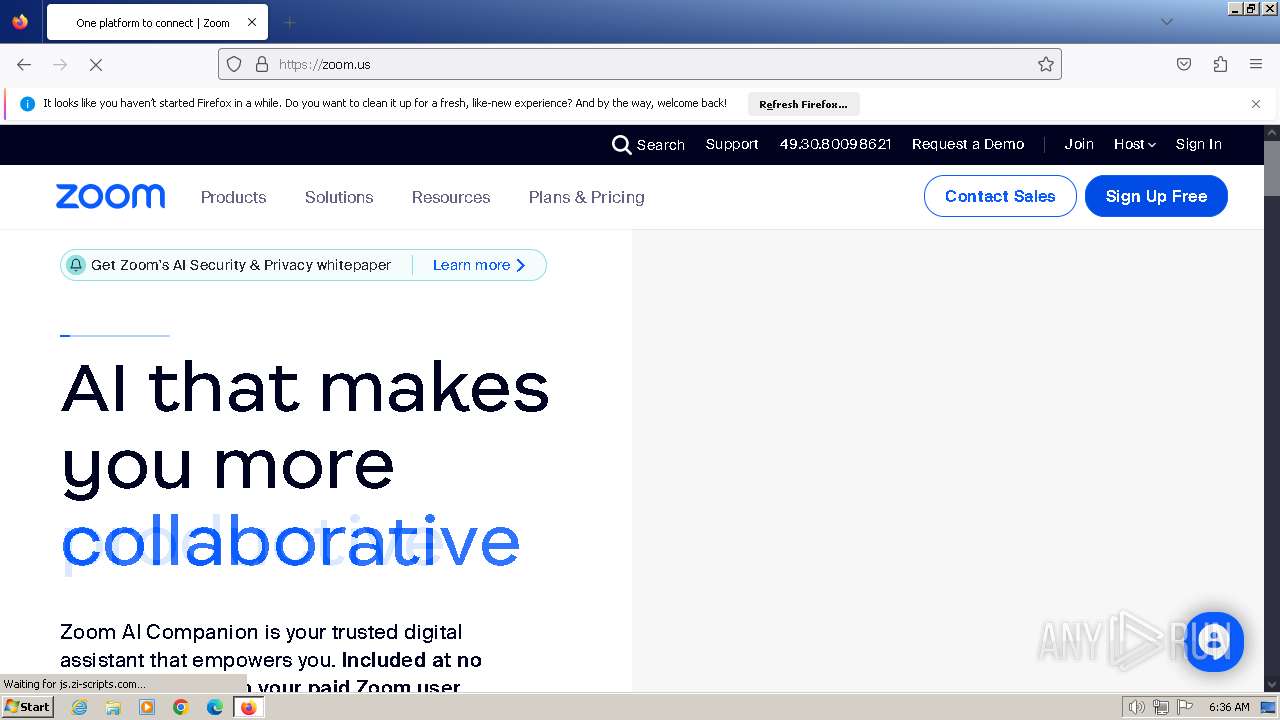1280x720 pixels.
Task: Expand the Host dropdown
Action: tap(1135, 144)
